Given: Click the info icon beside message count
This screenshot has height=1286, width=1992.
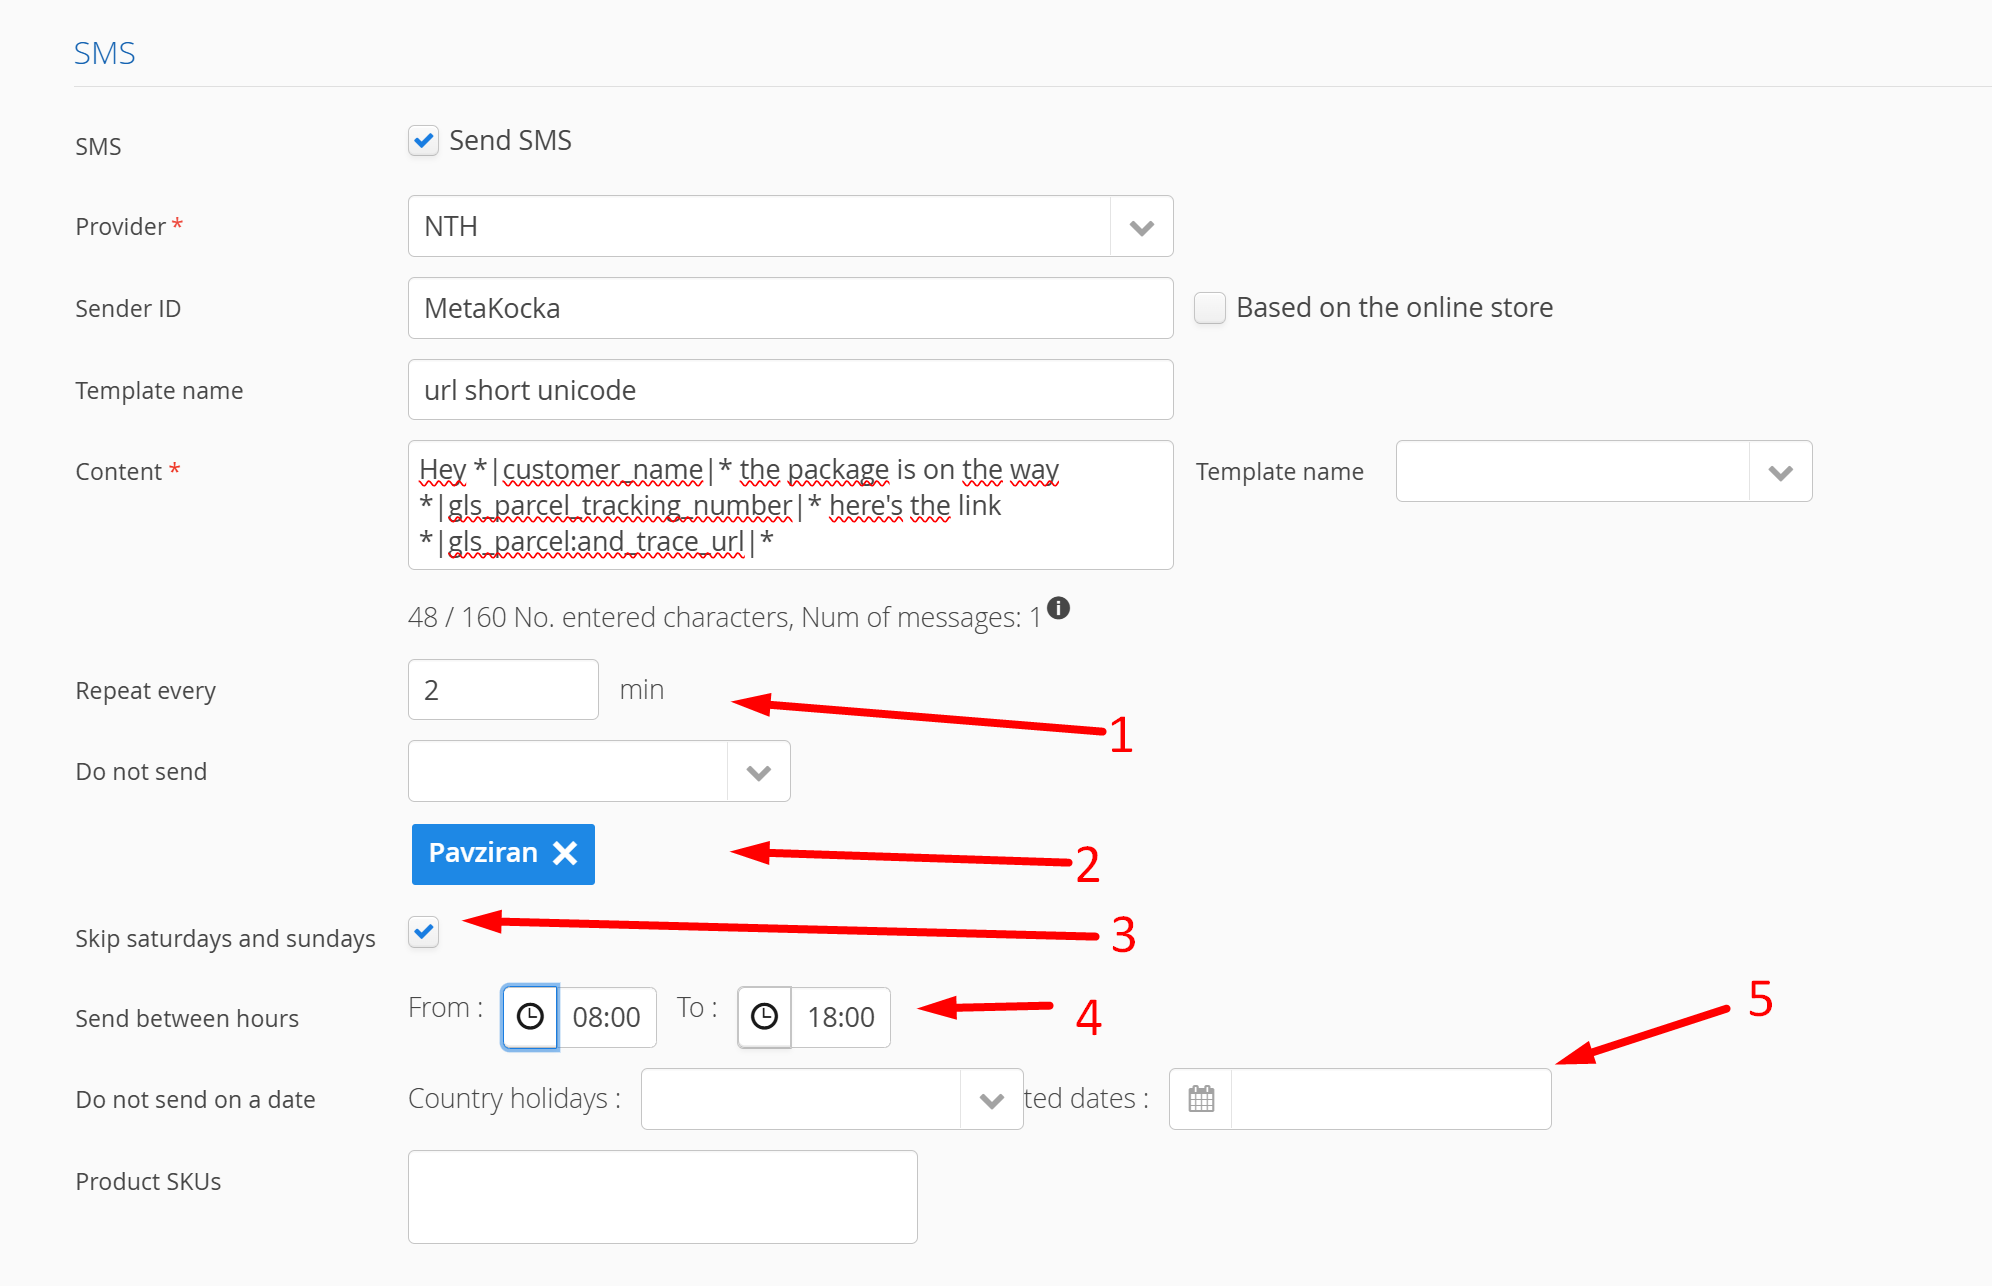Looking at the screenshot, I should tap(1058, 608).
